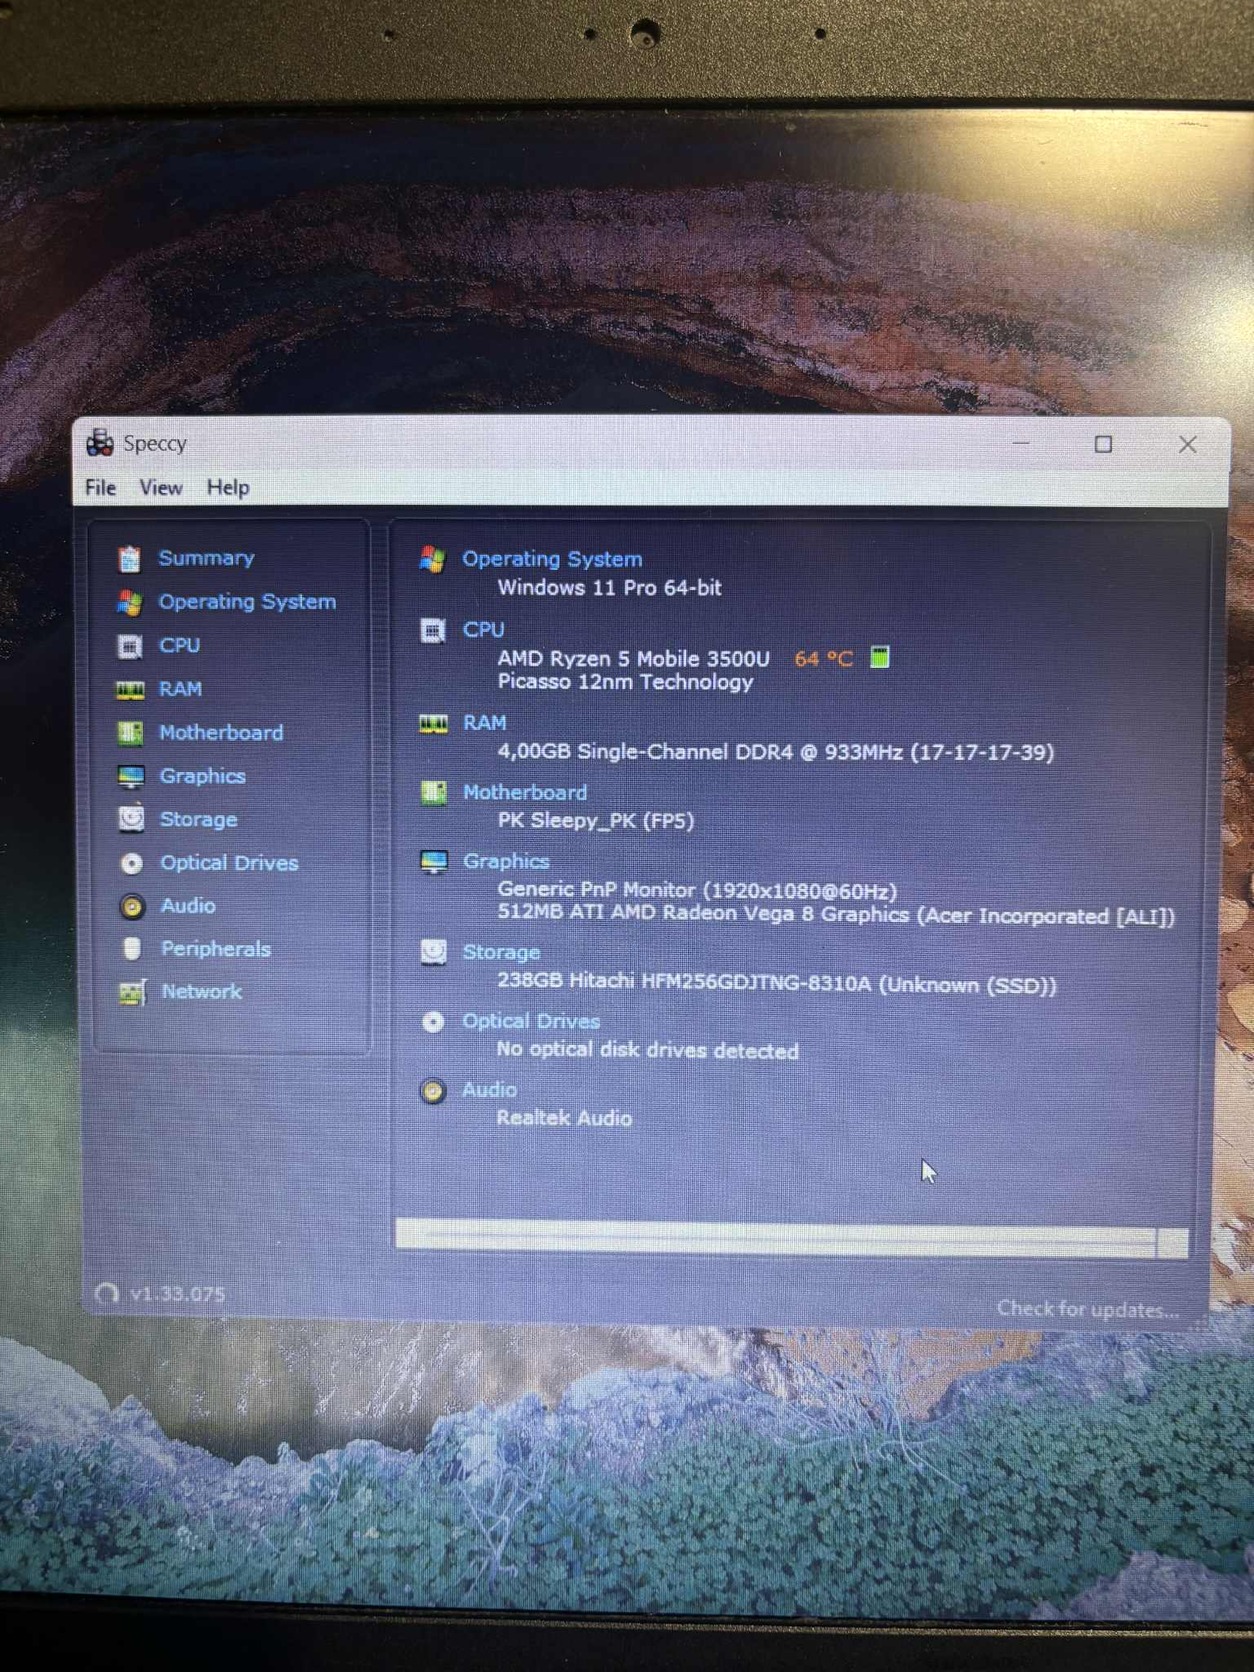Maximize the Speccy window
Image resolution: width=1254 pixels, height=1672 pixels.
click(1103, 444)
